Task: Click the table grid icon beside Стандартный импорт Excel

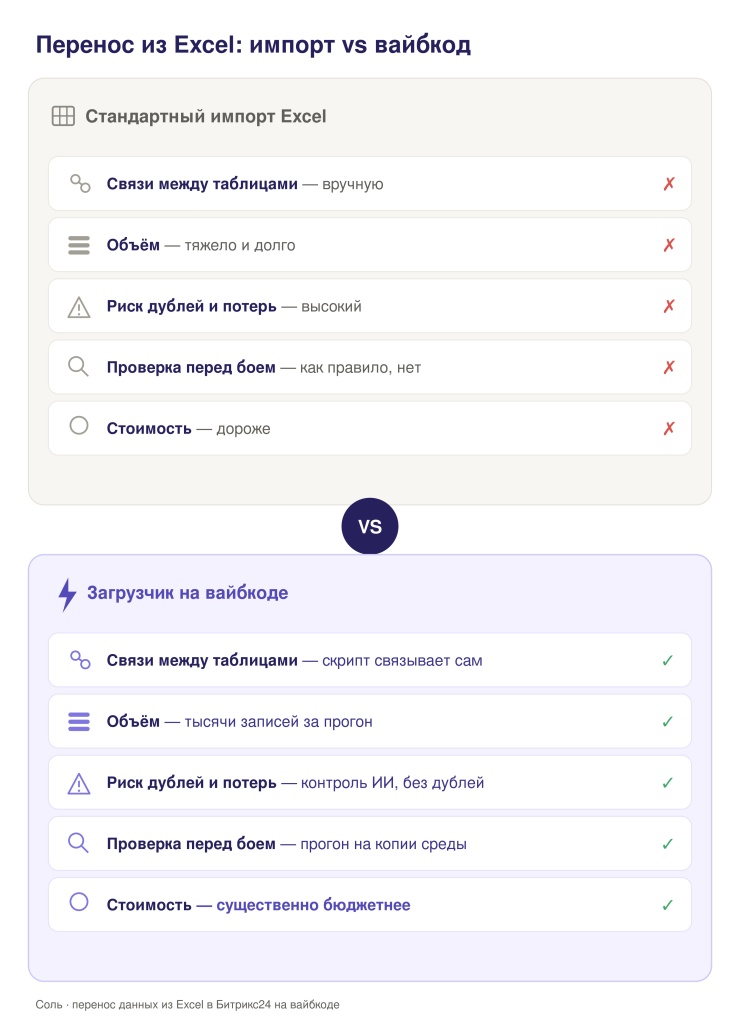Action: click(x=63, y=116)
